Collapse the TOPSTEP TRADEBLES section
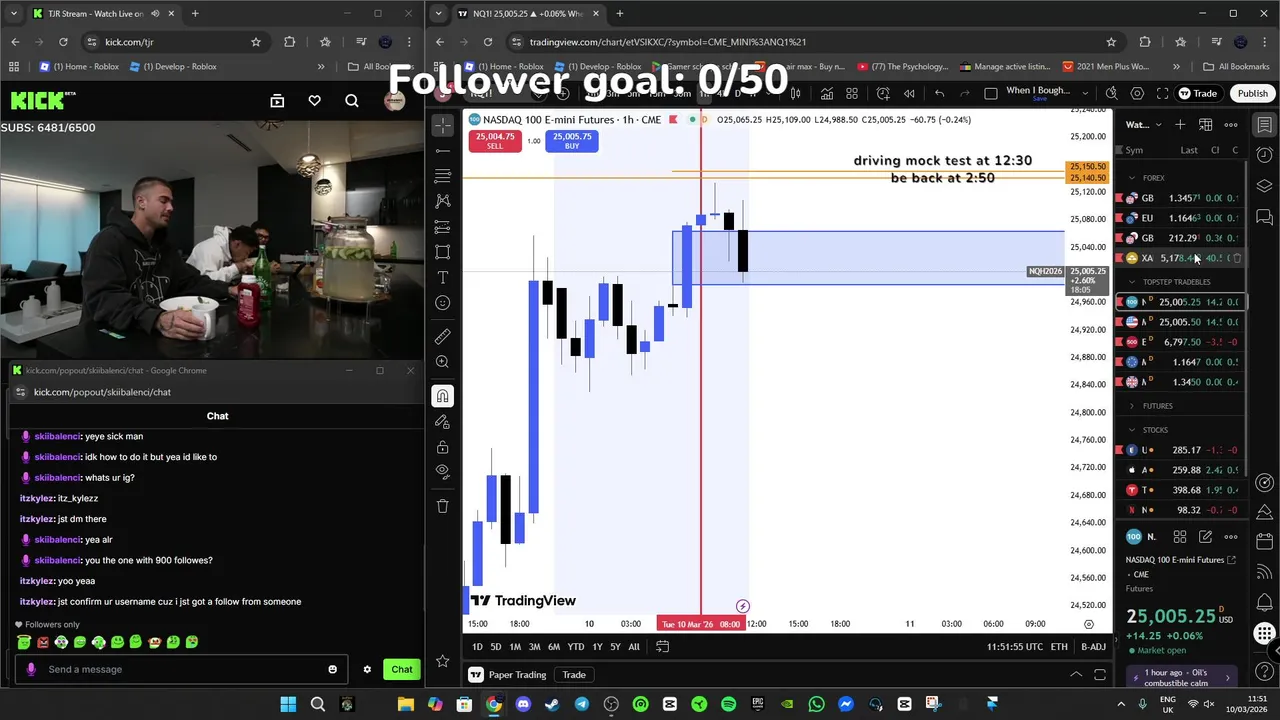1280x720 pixels. pyautogui.click(x=1132, y=282)
